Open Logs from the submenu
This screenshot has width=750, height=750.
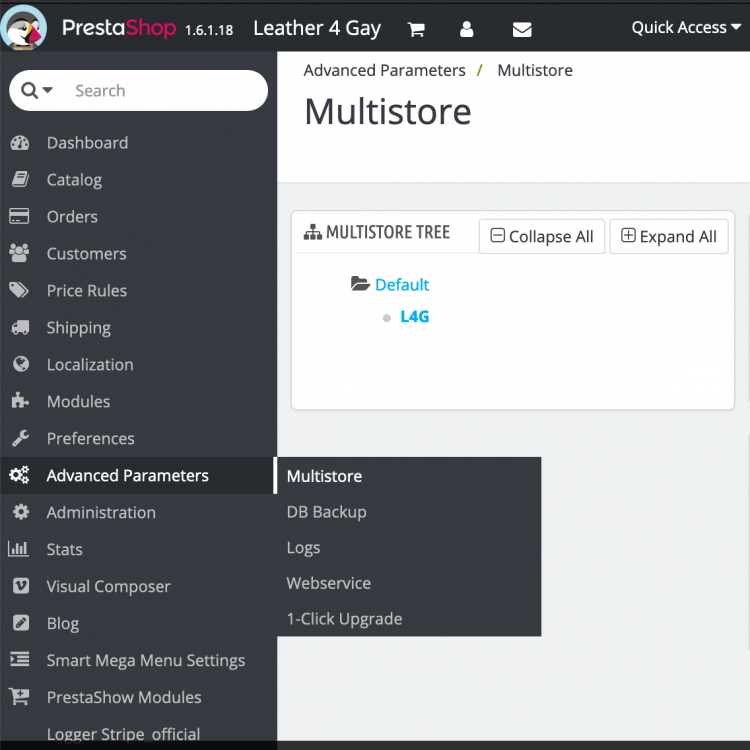(x=303, y=548)
